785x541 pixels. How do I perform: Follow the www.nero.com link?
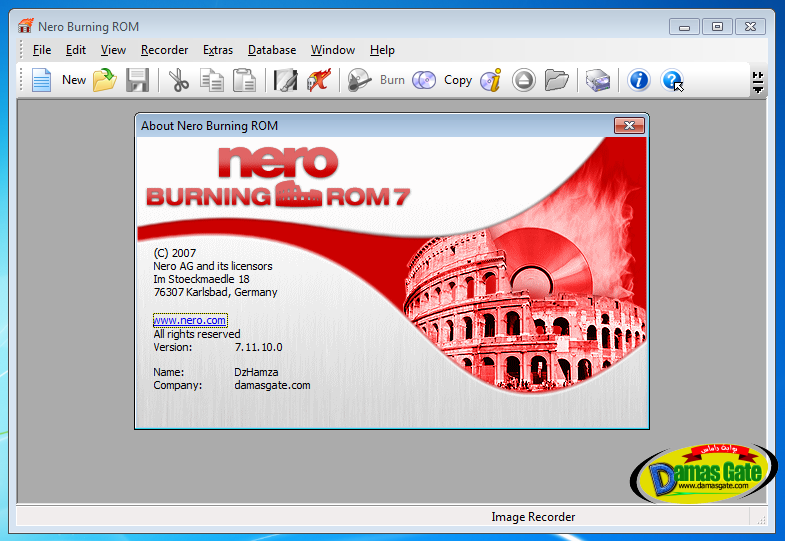point(190,320)
